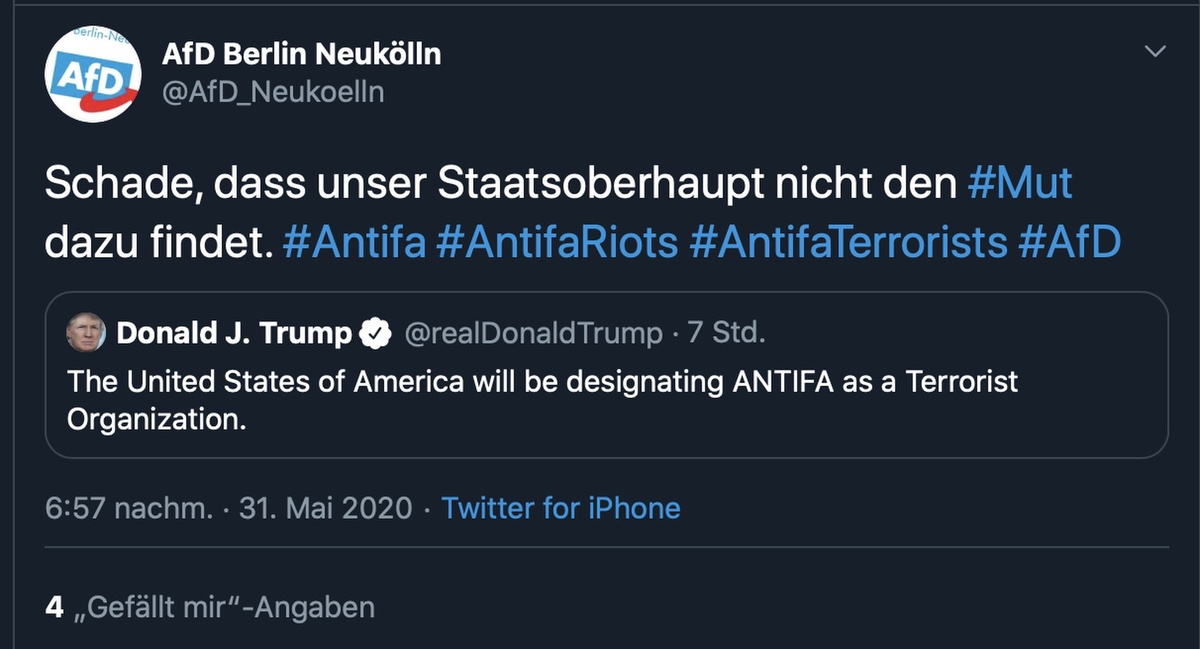Viewport: 1200px width, 649px height.
Task: Click the @AfD_Neukoelln handle
Action: click(x=272, y=92)
